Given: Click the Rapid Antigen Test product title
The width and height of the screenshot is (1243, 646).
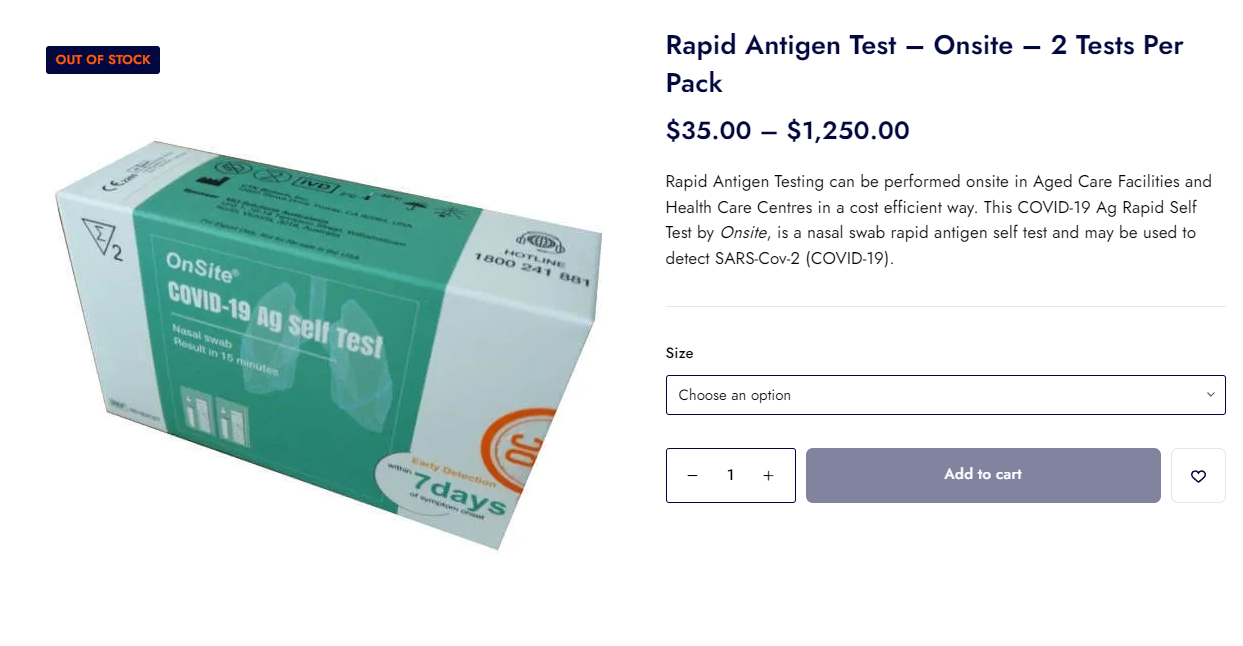Looking at the screenshot, I should [x=924, y=64].
